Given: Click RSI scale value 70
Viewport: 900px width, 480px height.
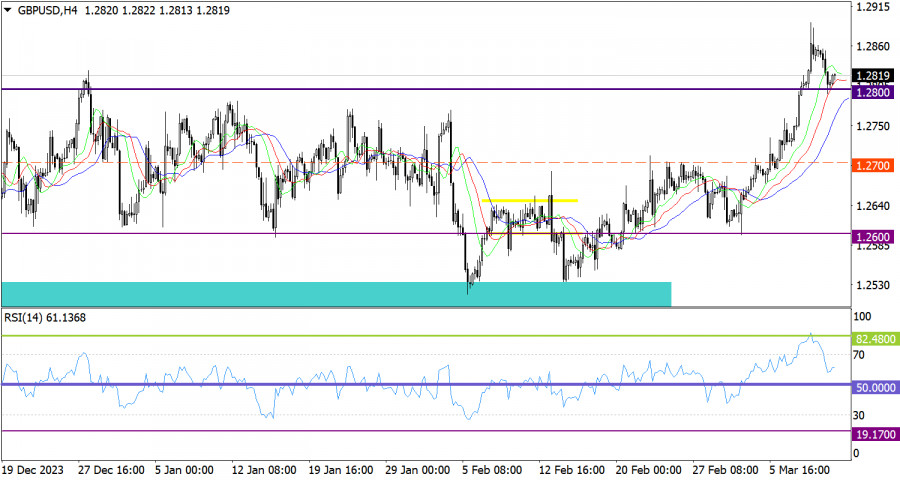Looking at the screenshot, I should (x=859, y=355).
